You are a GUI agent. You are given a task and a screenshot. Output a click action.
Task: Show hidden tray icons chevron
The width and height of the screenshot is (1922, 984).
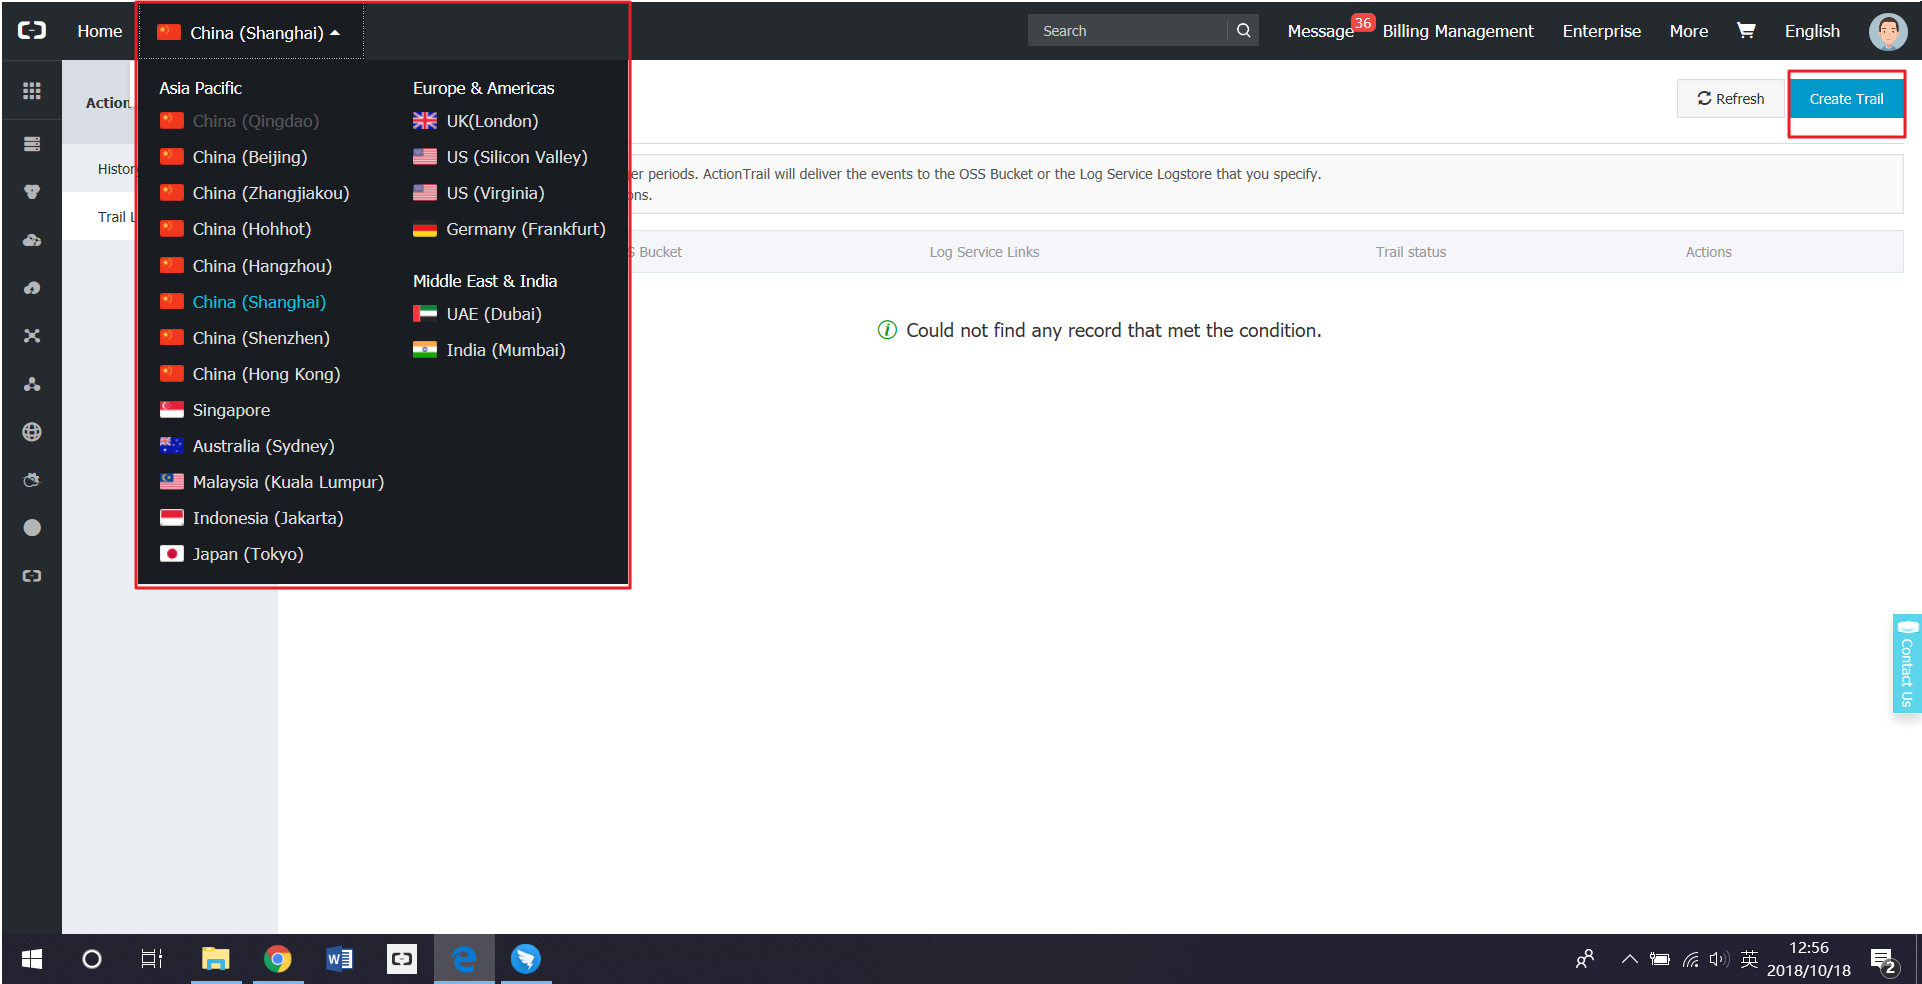point(1629,960)
